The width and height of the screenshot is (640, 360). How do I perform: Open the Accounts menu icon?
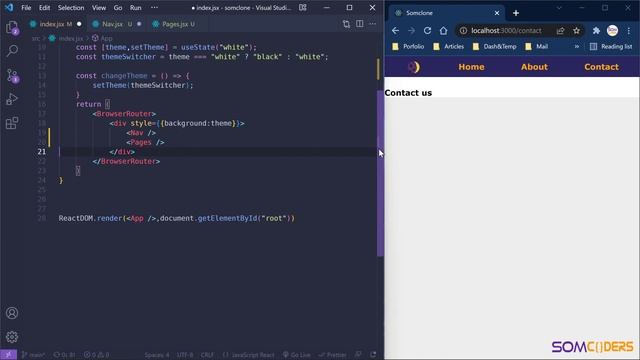coord(12,313)
